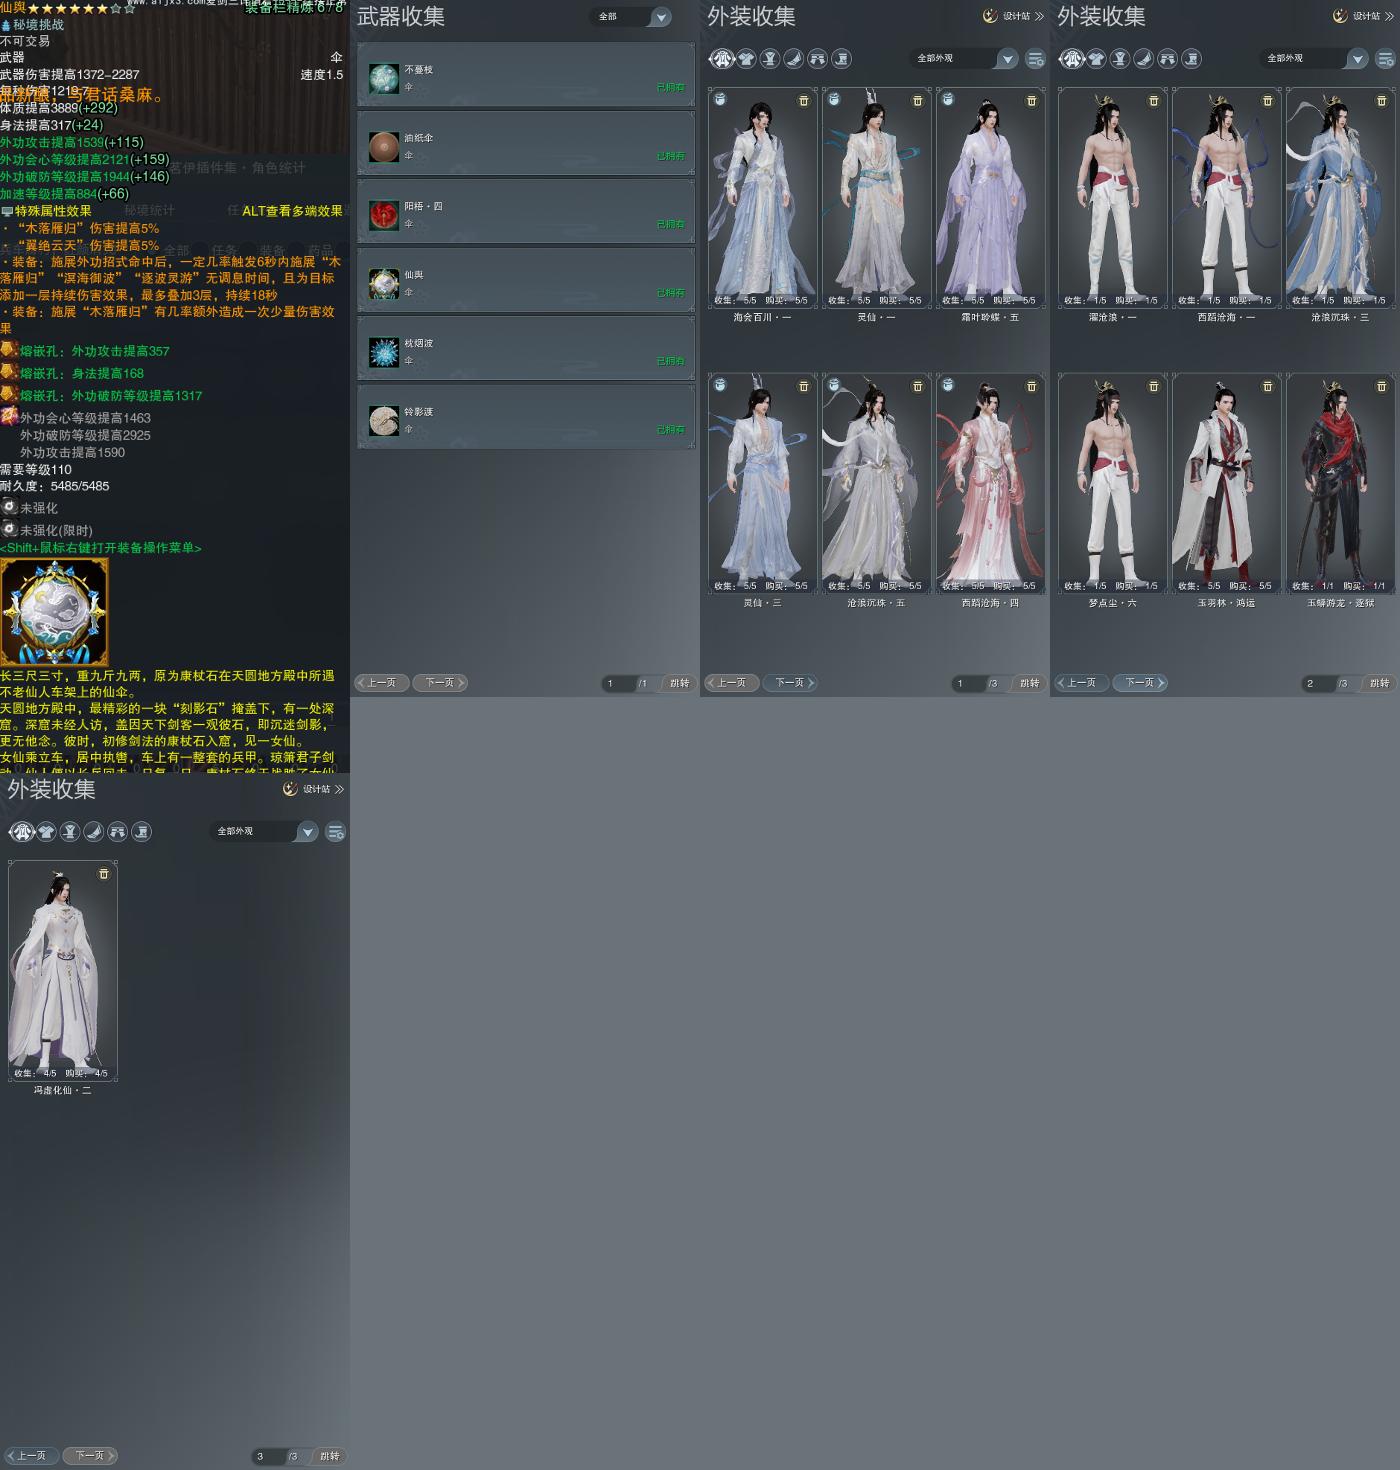The height and width of the screenshot is (1470, 1400).
Task: Select the 仙舆 icon in weapon collection list
Action: pos(384,284)
